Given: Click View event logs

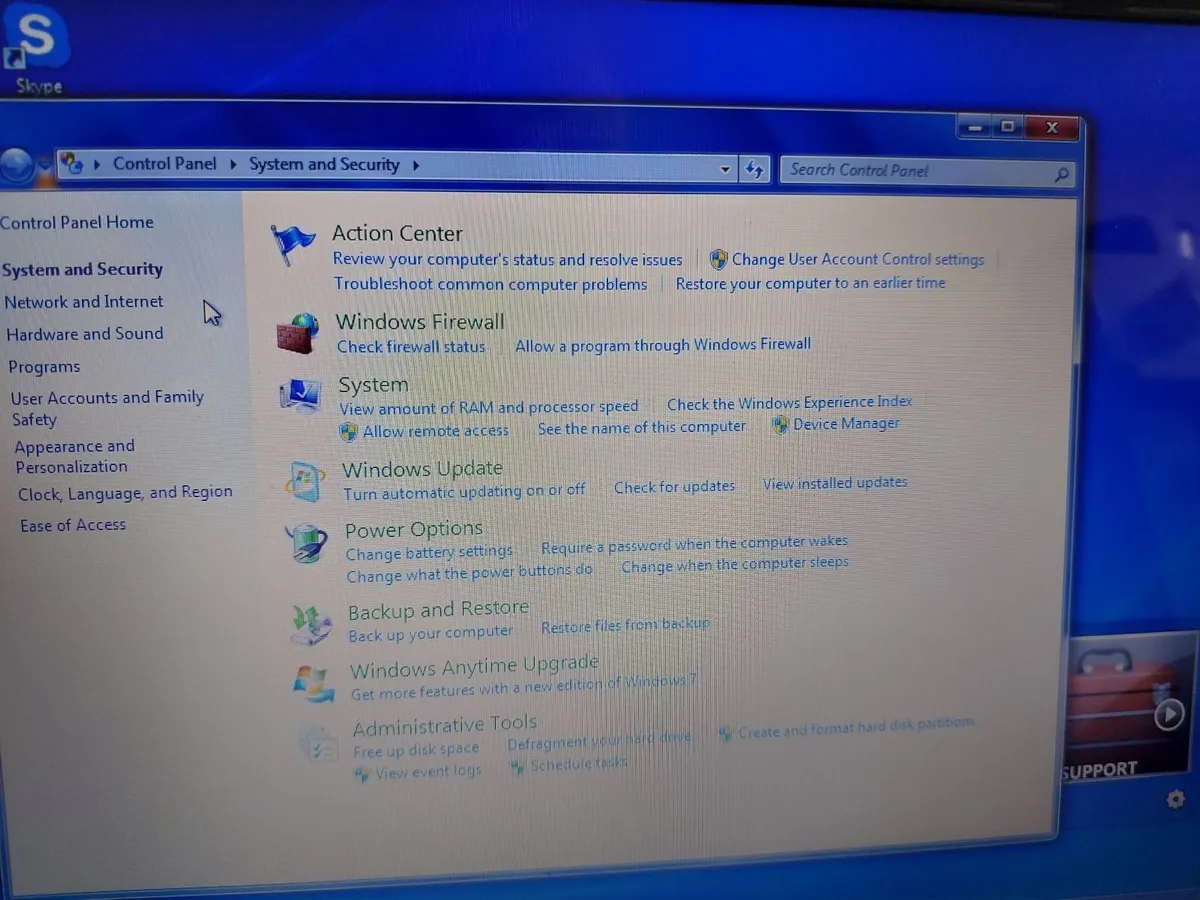Looking at the screenshot, I should [428, 772].
